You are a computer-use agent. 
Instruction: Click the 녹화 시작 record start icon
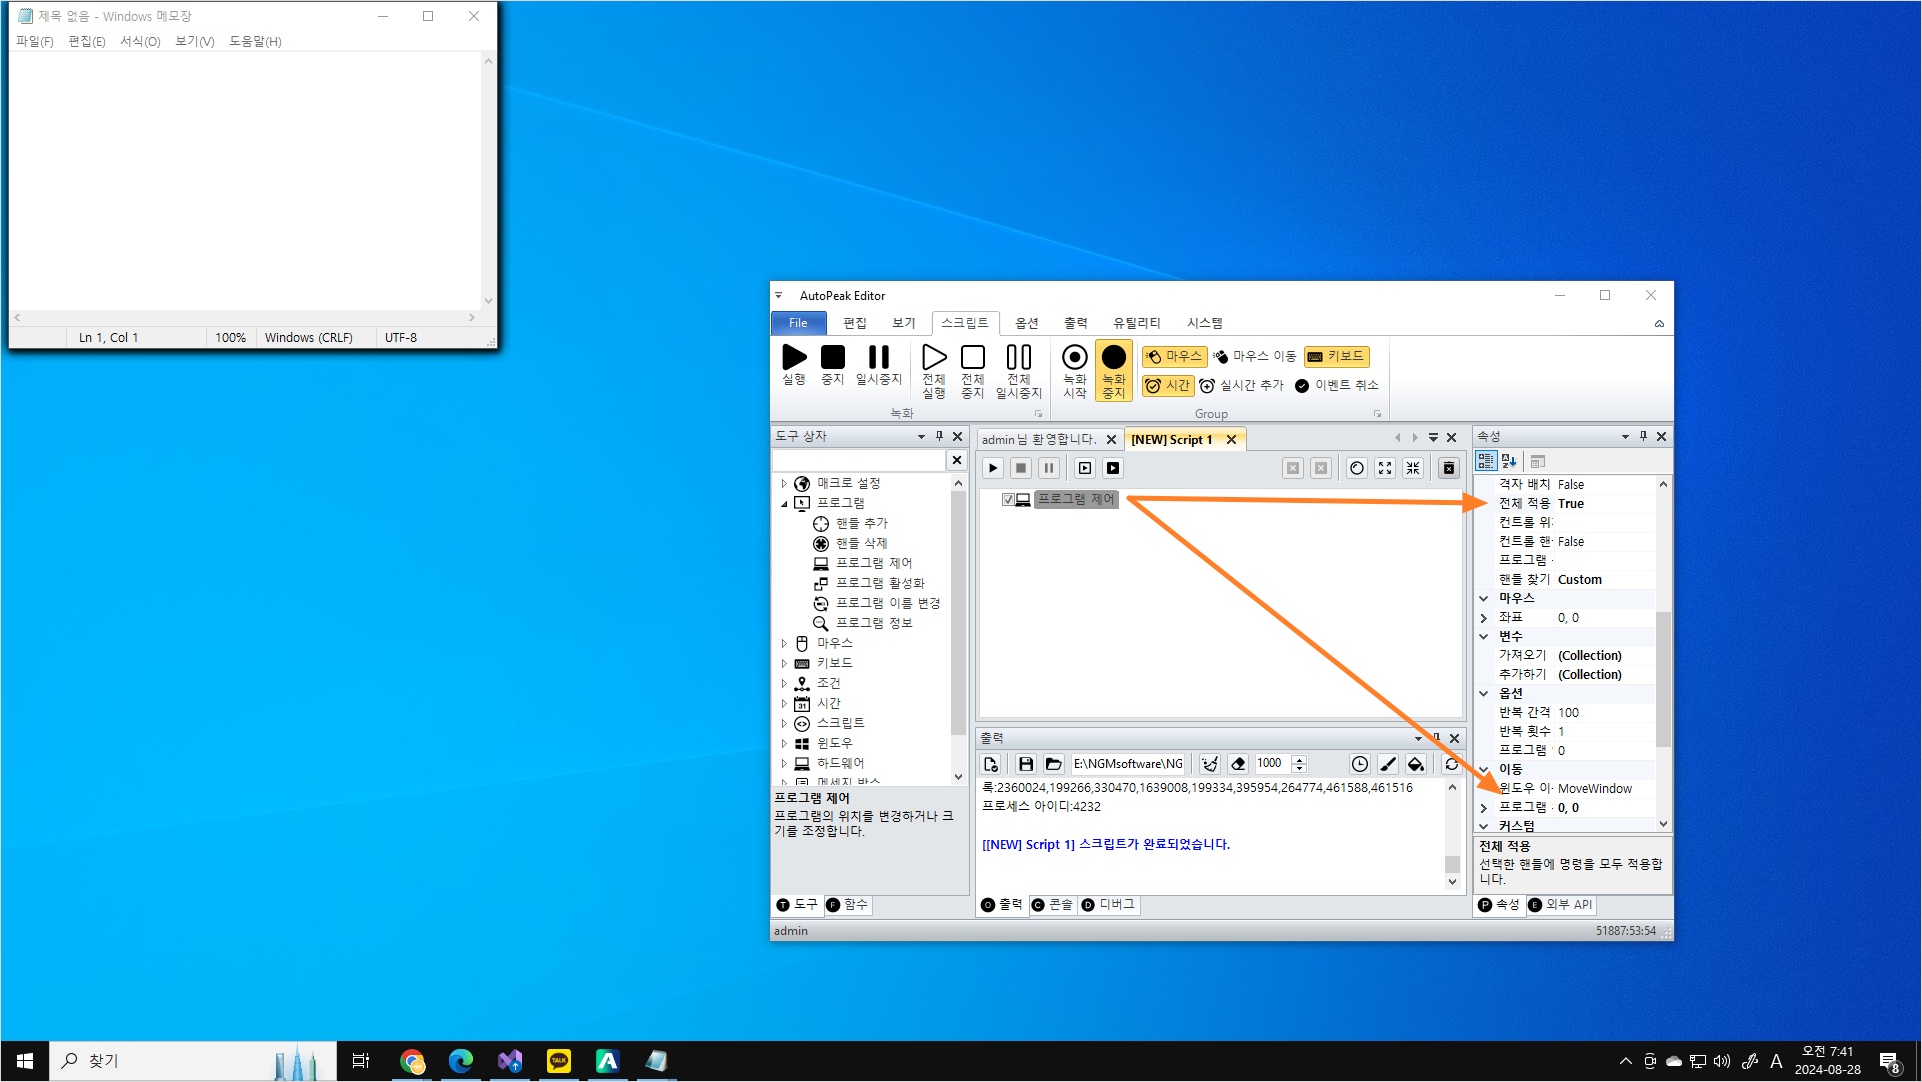point(1074,358)
